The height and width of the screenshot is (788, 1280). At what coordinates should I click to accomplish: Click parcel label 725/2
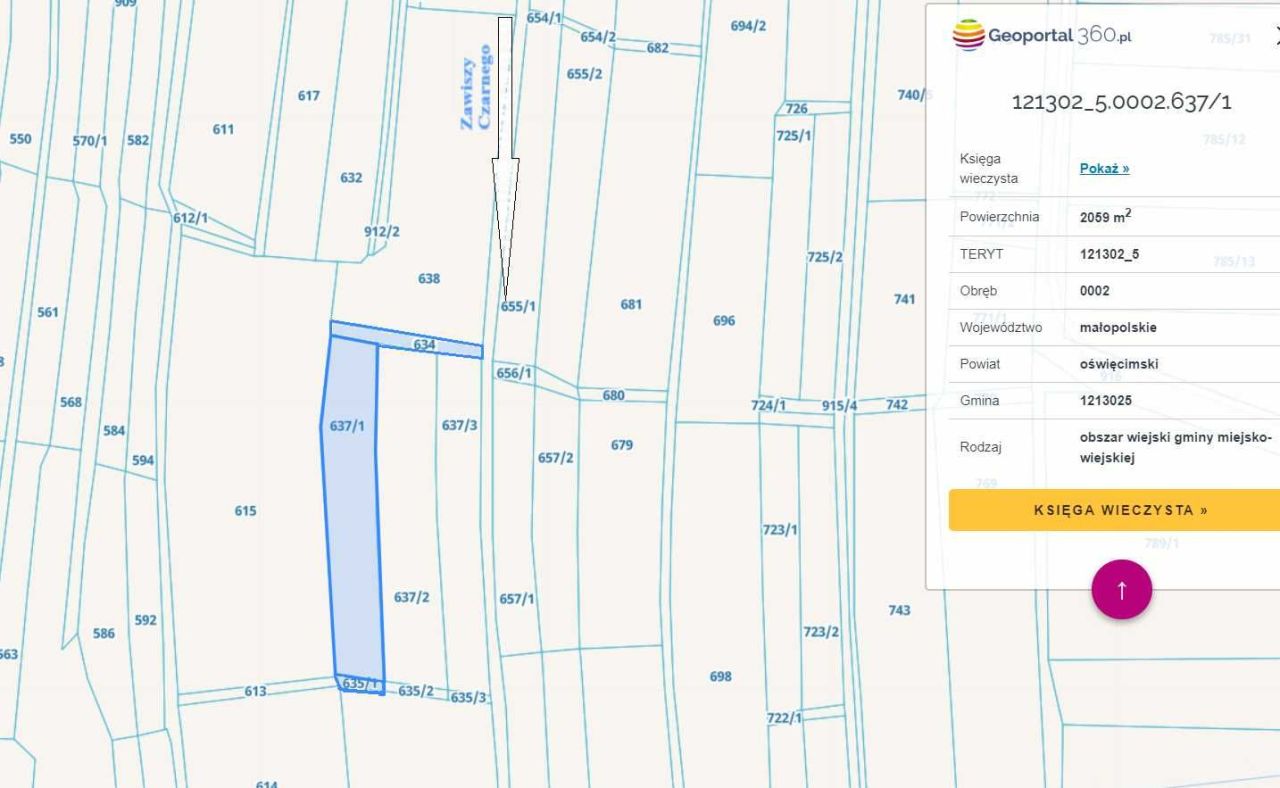click(825, 257)
